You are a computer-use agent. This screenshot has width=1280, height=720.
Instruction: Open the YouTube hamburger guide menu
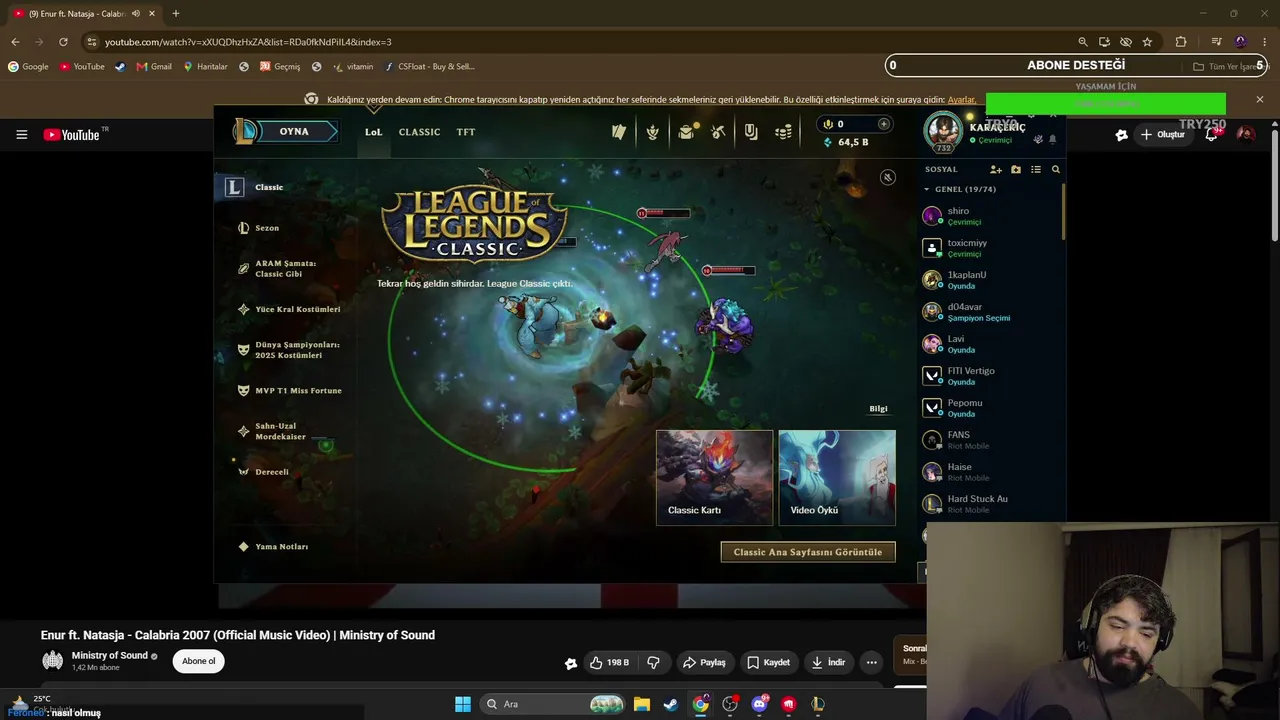21,135
